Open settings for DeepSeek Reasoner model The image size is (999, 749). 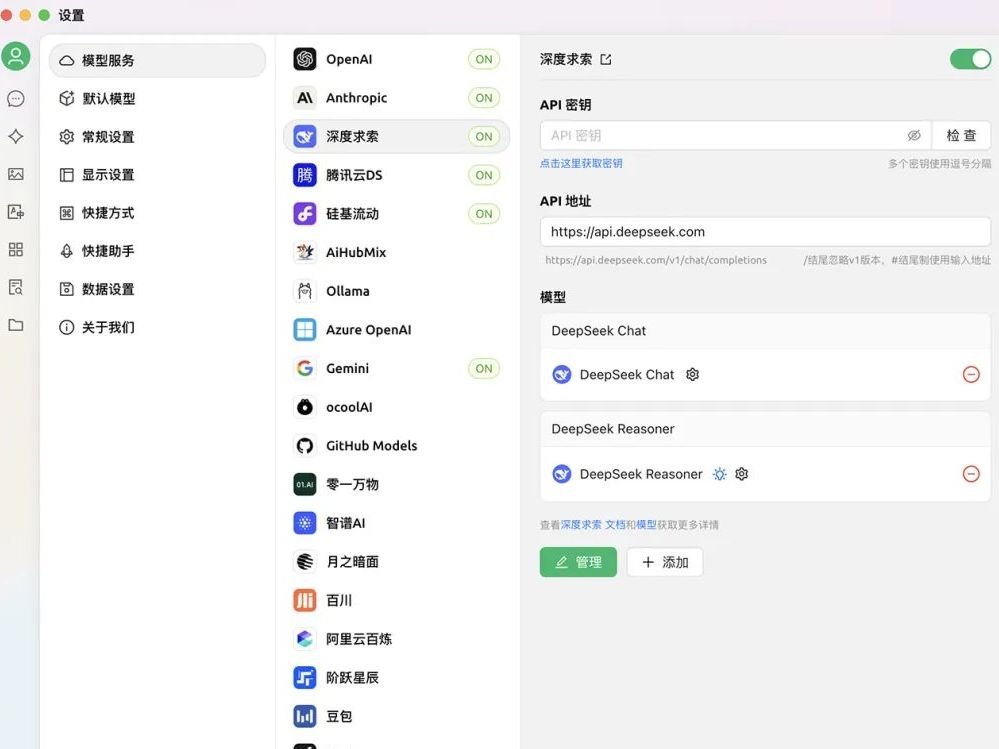(742, 473)
